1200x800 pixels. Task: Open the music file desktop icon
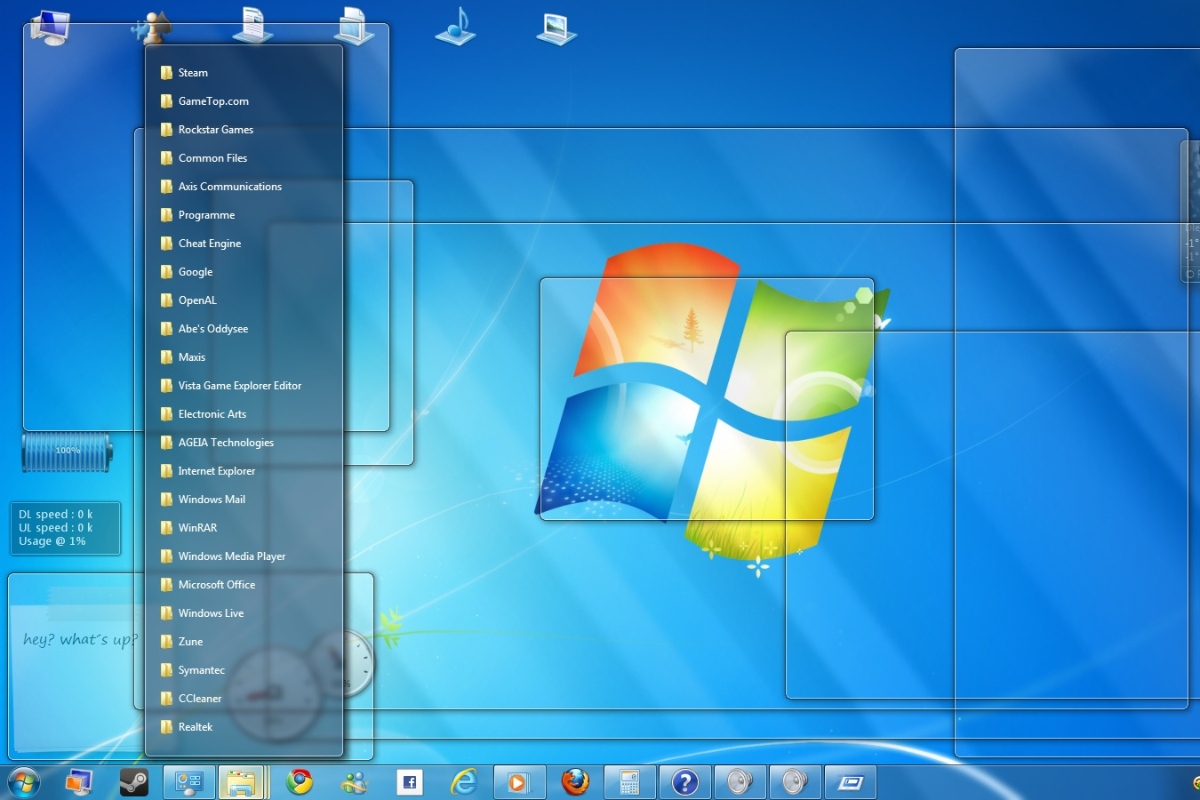pos(455,25)
